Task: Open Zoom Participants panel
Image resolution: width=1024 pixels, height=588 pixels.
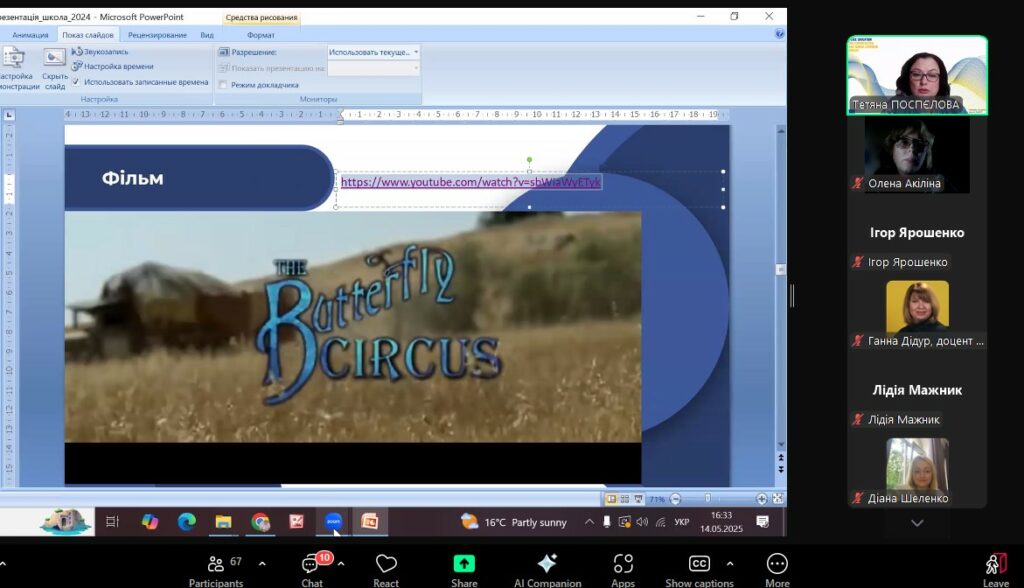Action: 216,570
